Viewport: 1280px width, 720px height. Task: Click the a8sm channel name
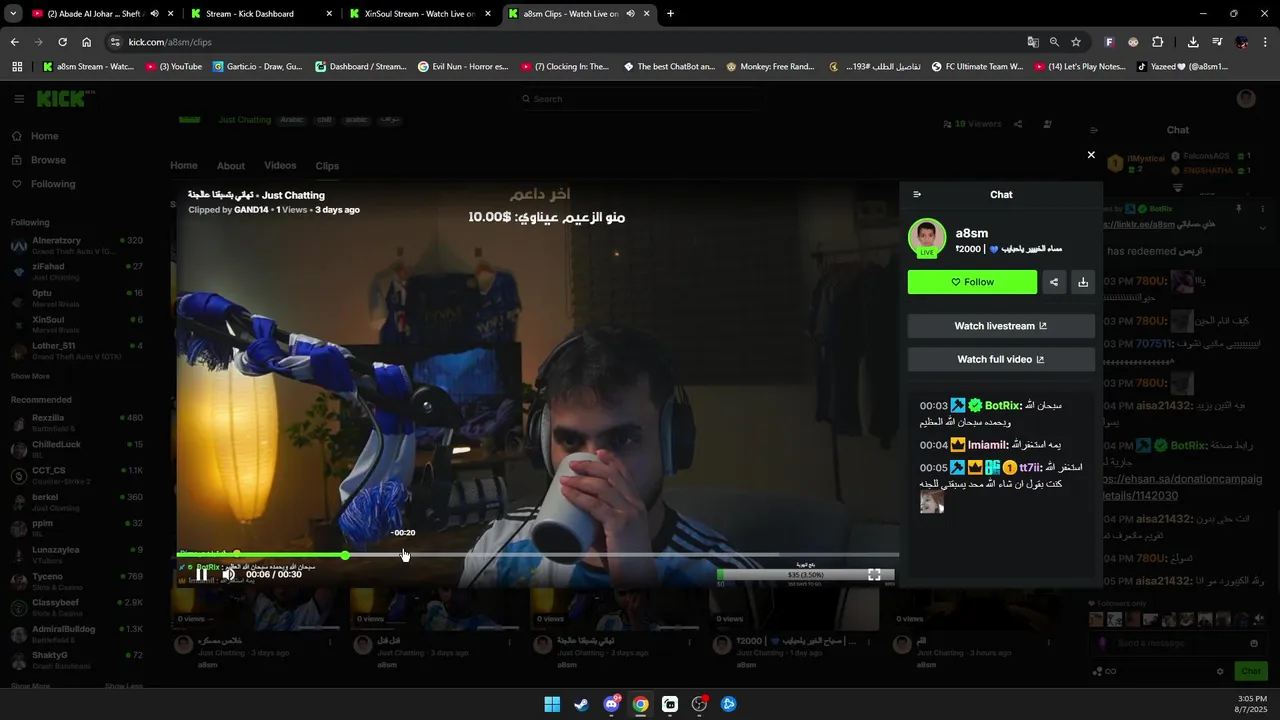tap(972, 233)
